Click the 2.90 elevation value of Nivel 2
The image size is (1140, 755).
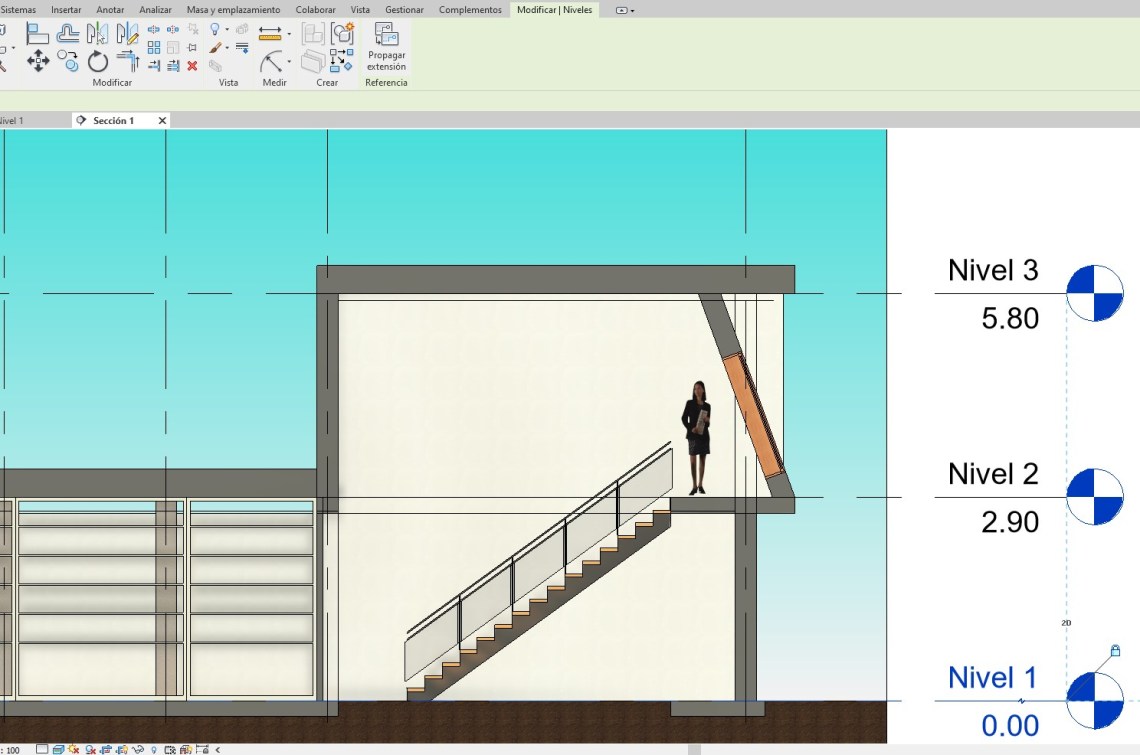click(1010, 522)
